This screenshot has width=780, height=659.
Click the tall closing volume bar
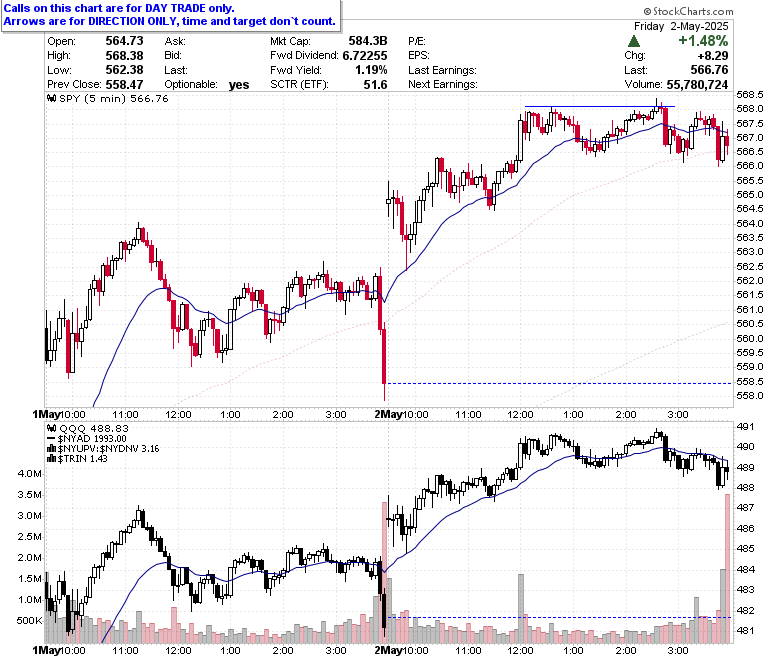click(x=727, y=568)
